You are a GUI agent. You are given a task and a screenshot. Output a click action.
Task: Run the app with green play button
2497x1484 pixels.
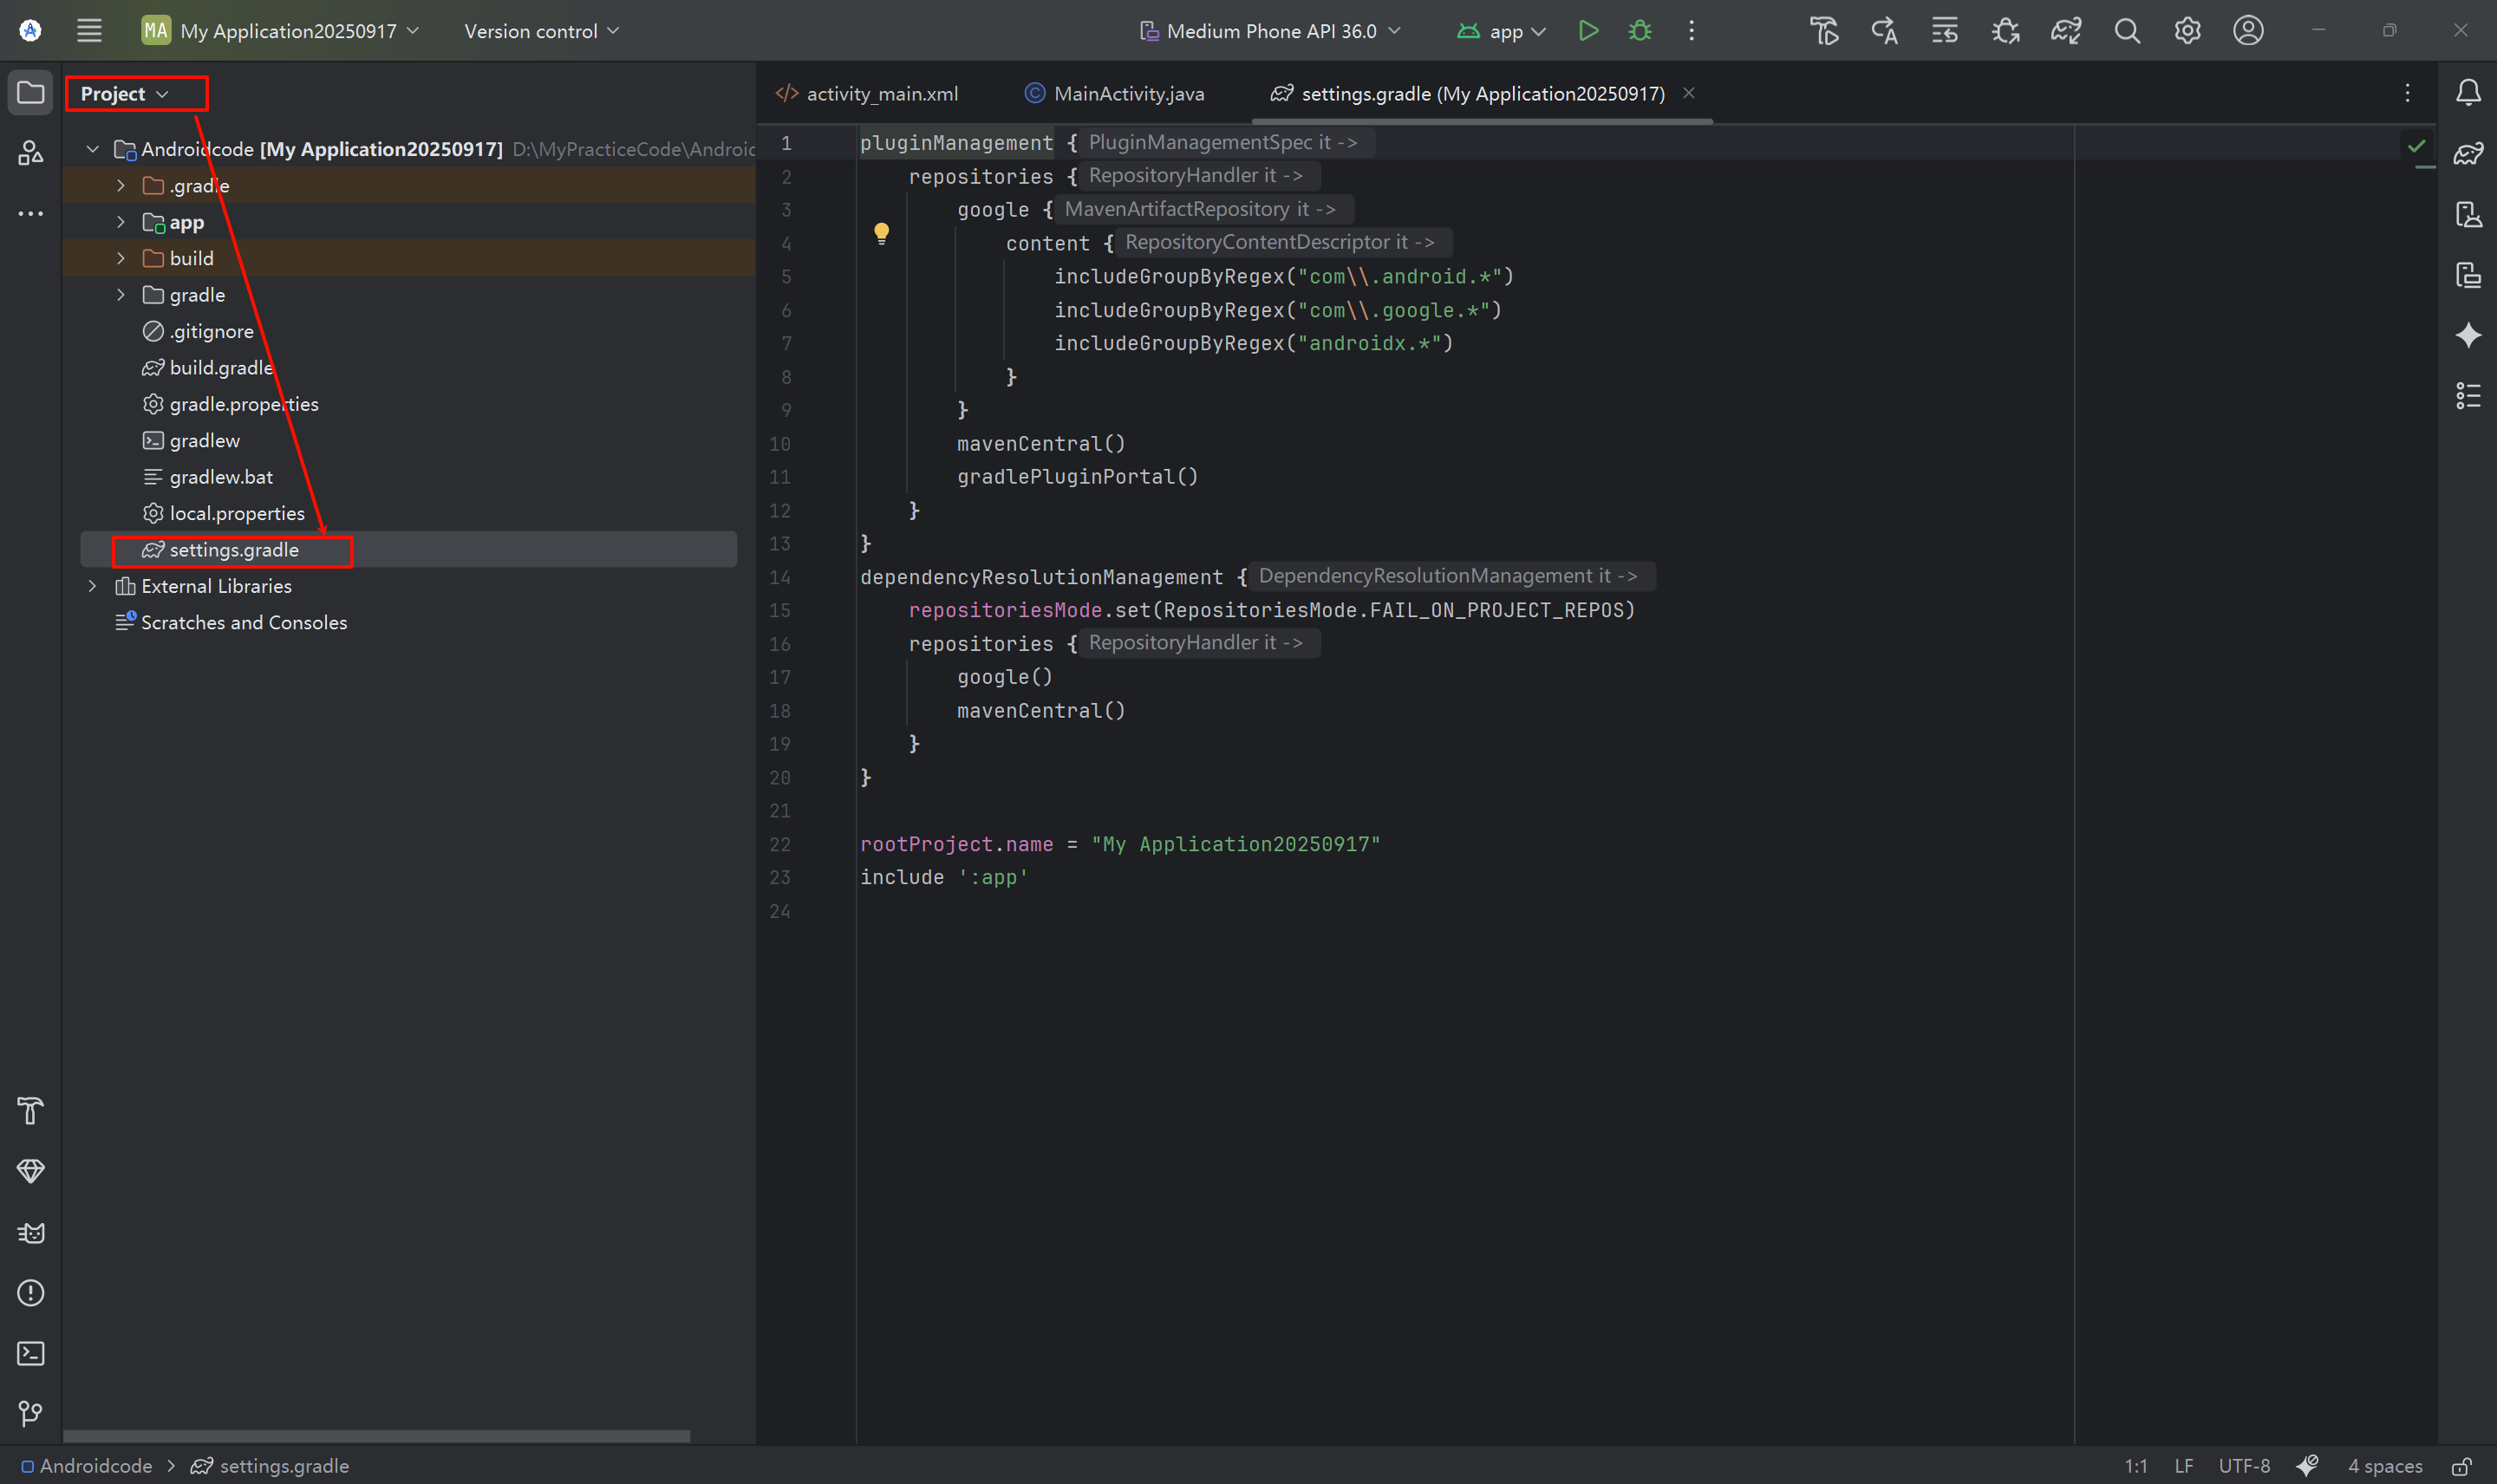[1587, 31]
